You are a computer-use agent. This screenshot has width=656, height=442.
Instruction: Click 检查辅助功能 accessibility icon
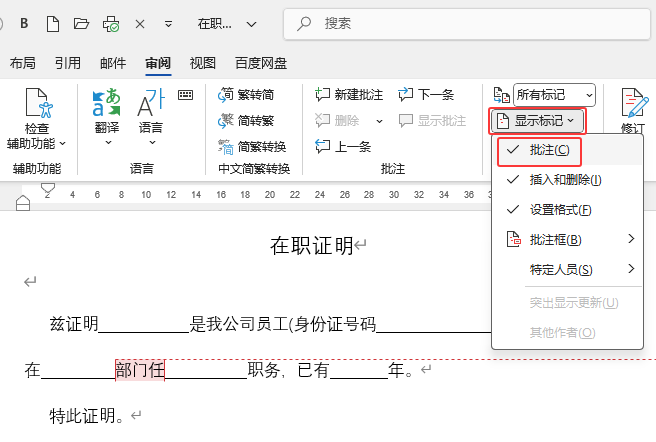pos(38,103)
